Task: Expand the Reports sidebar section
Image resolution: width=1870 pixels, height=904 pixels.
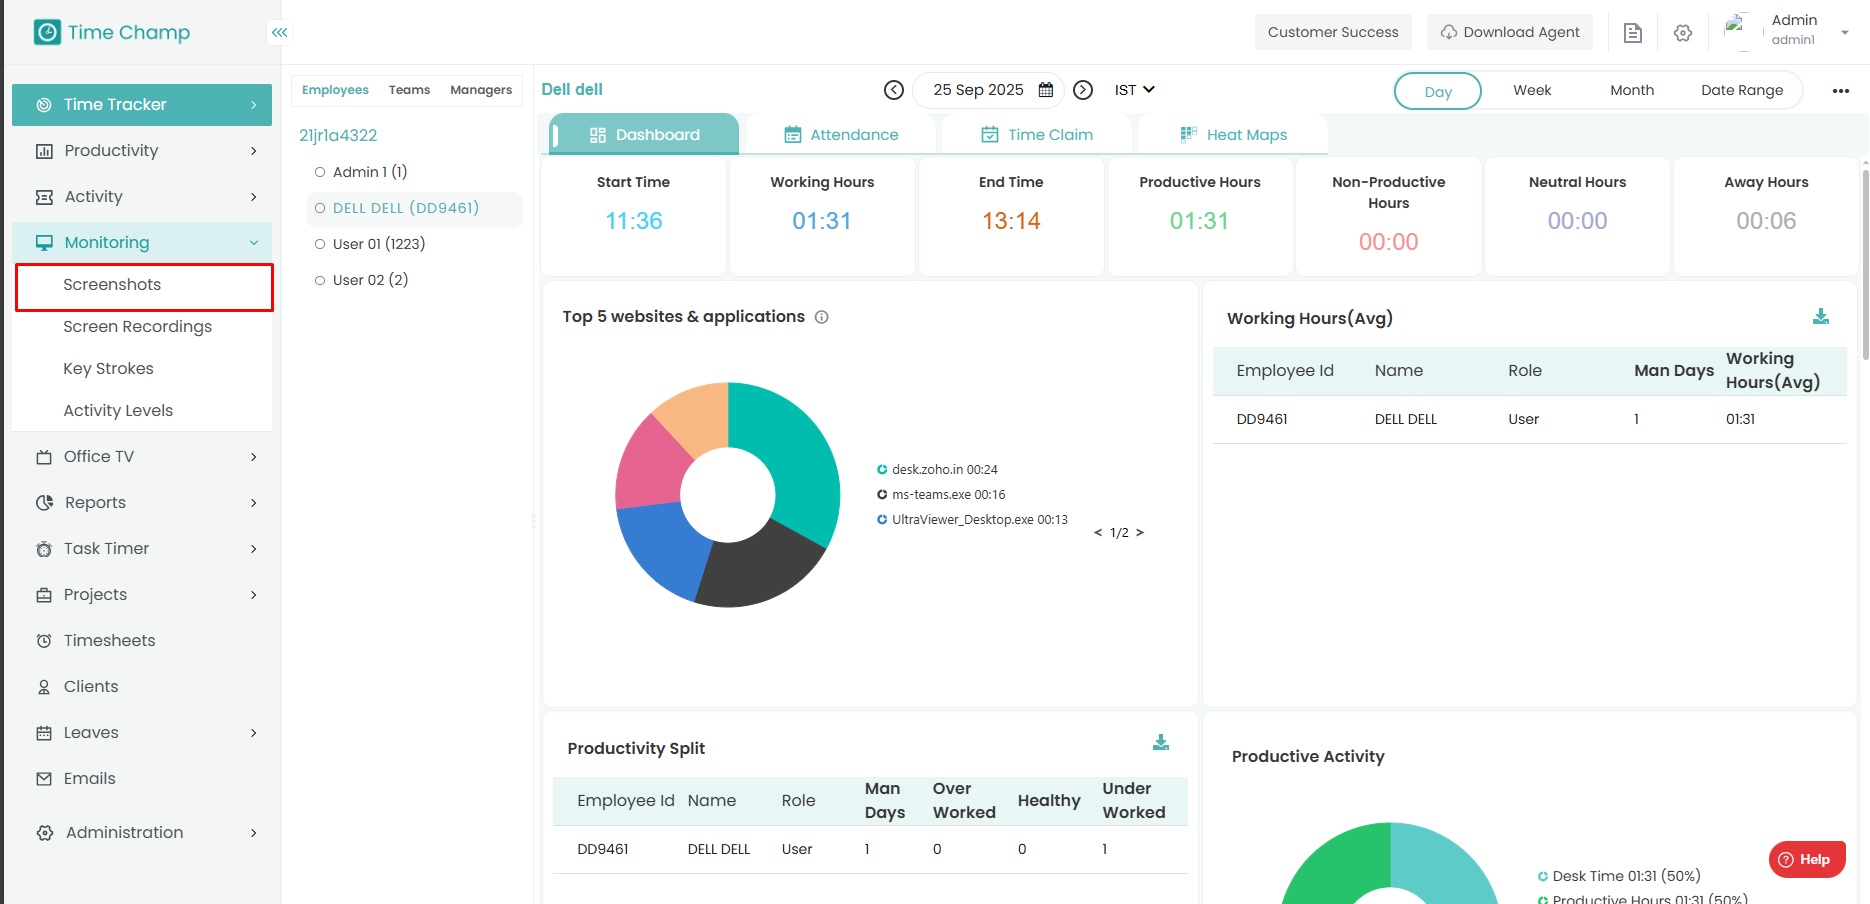Action: click(x=142, y=503)
